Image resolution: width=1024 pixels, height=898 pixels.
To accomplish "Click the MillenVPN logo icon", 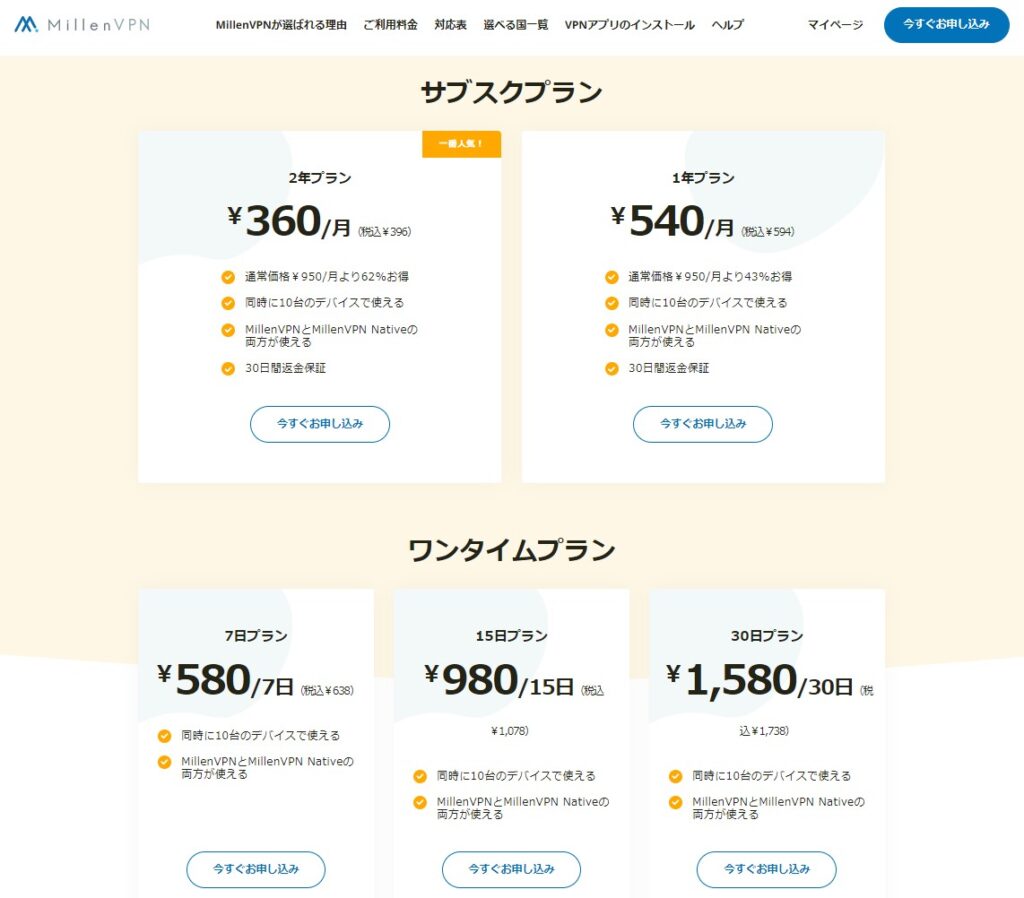I will pyautogui.click(x=27, y=24).
